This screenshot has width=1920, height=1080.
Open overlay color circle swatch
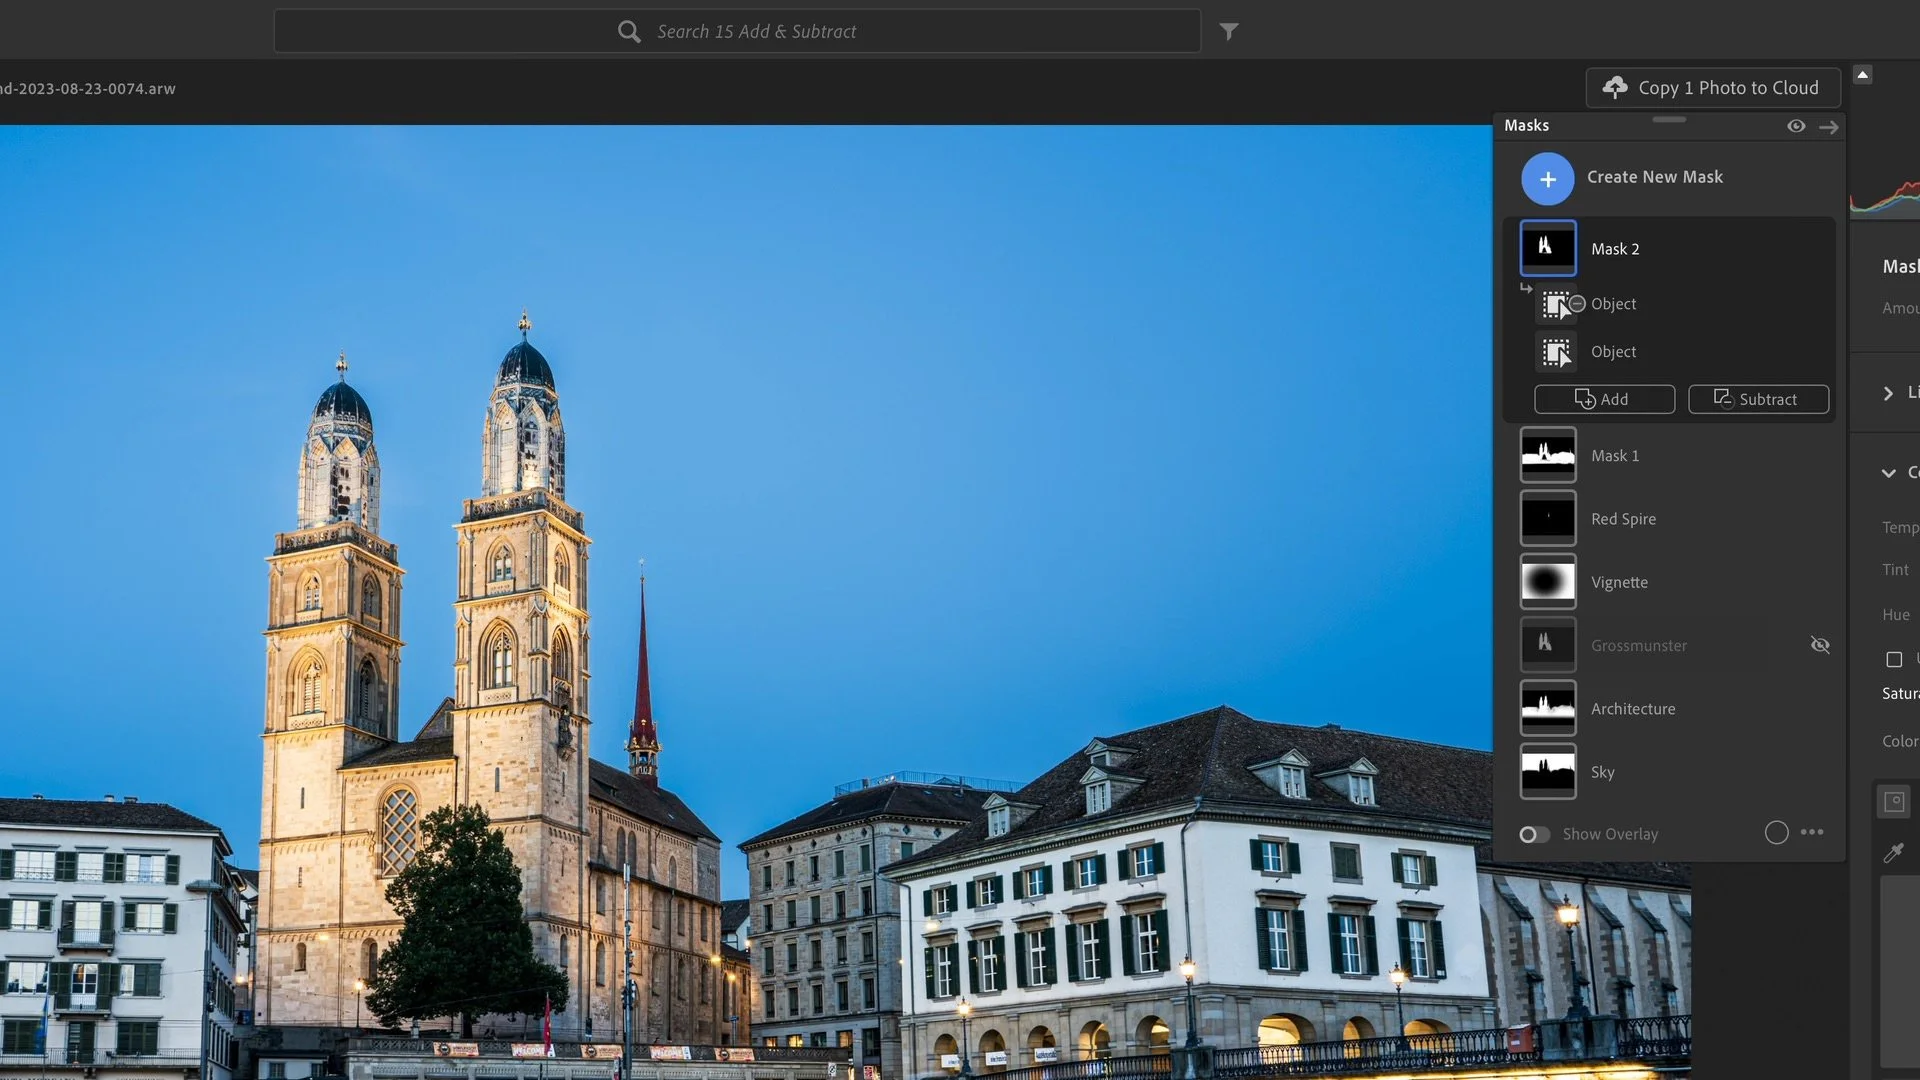(x=1776, y=833)
